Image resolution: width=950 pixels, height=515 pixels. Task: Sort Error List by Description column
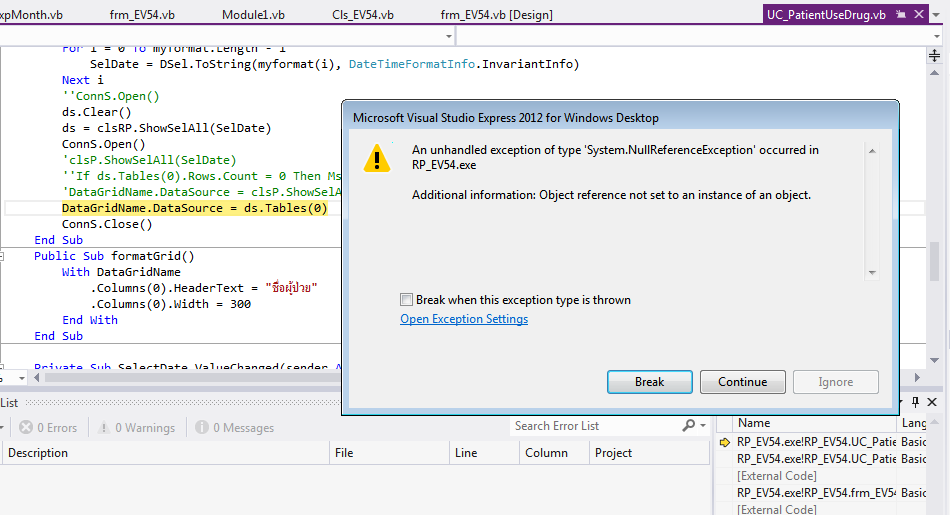166,453
